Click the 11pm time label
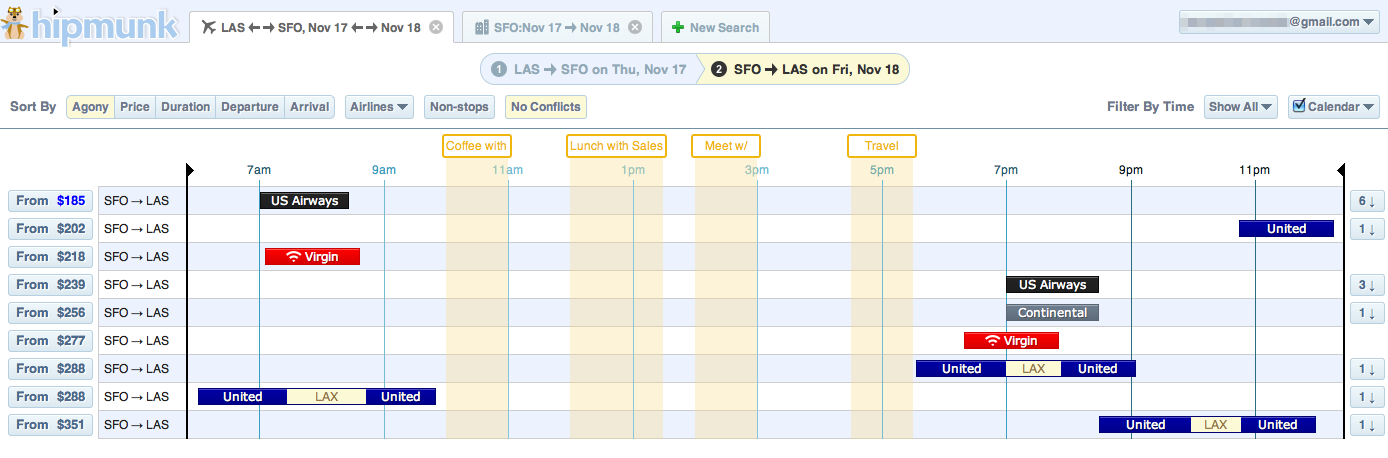This screenshot has width=1388, height=458. (x=1254, y=170)
